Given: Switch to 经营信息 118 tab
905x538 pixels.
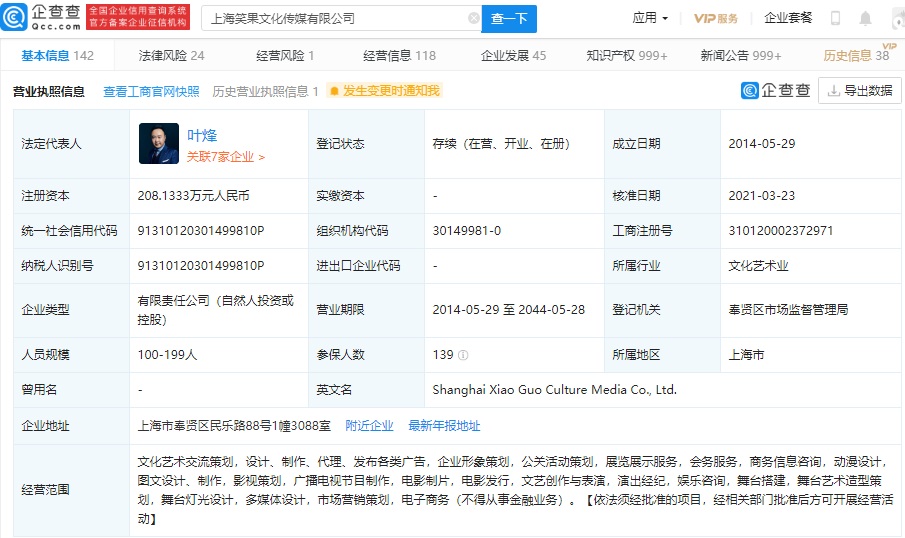Looking at the screenshot, I should (x=399, y=55).
